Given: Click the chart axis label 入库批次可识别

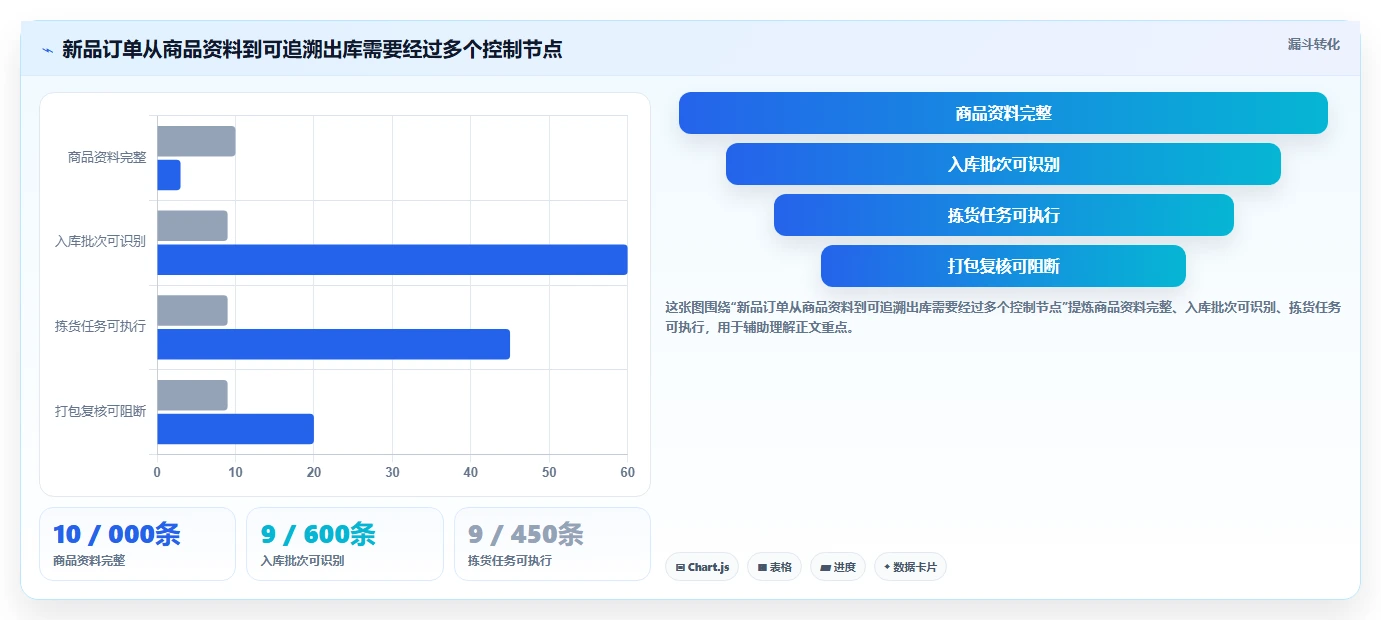Looking at the screenshot, I should pos(100,242).
